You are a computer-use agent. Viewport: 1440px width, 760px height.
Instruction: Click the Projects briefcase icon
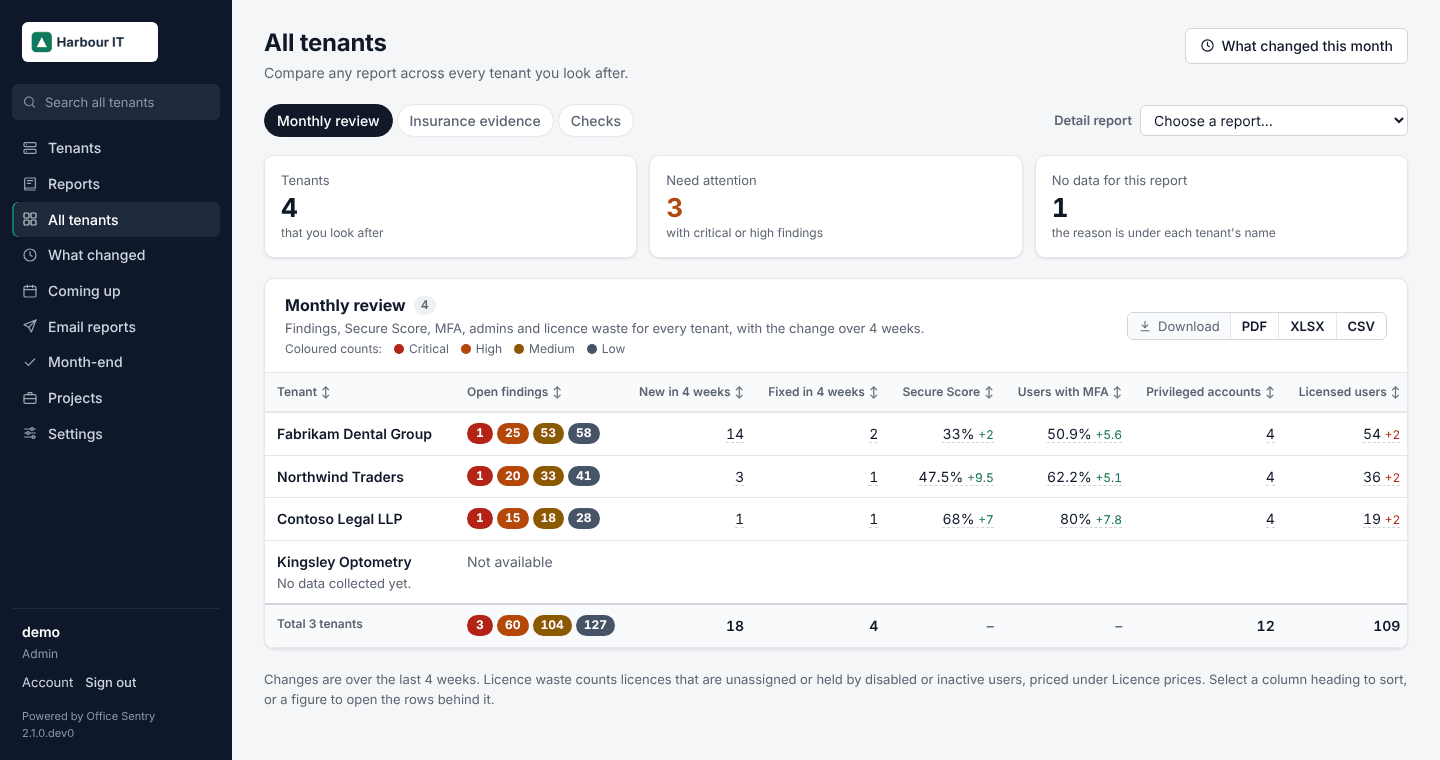[x=30, y=398]
